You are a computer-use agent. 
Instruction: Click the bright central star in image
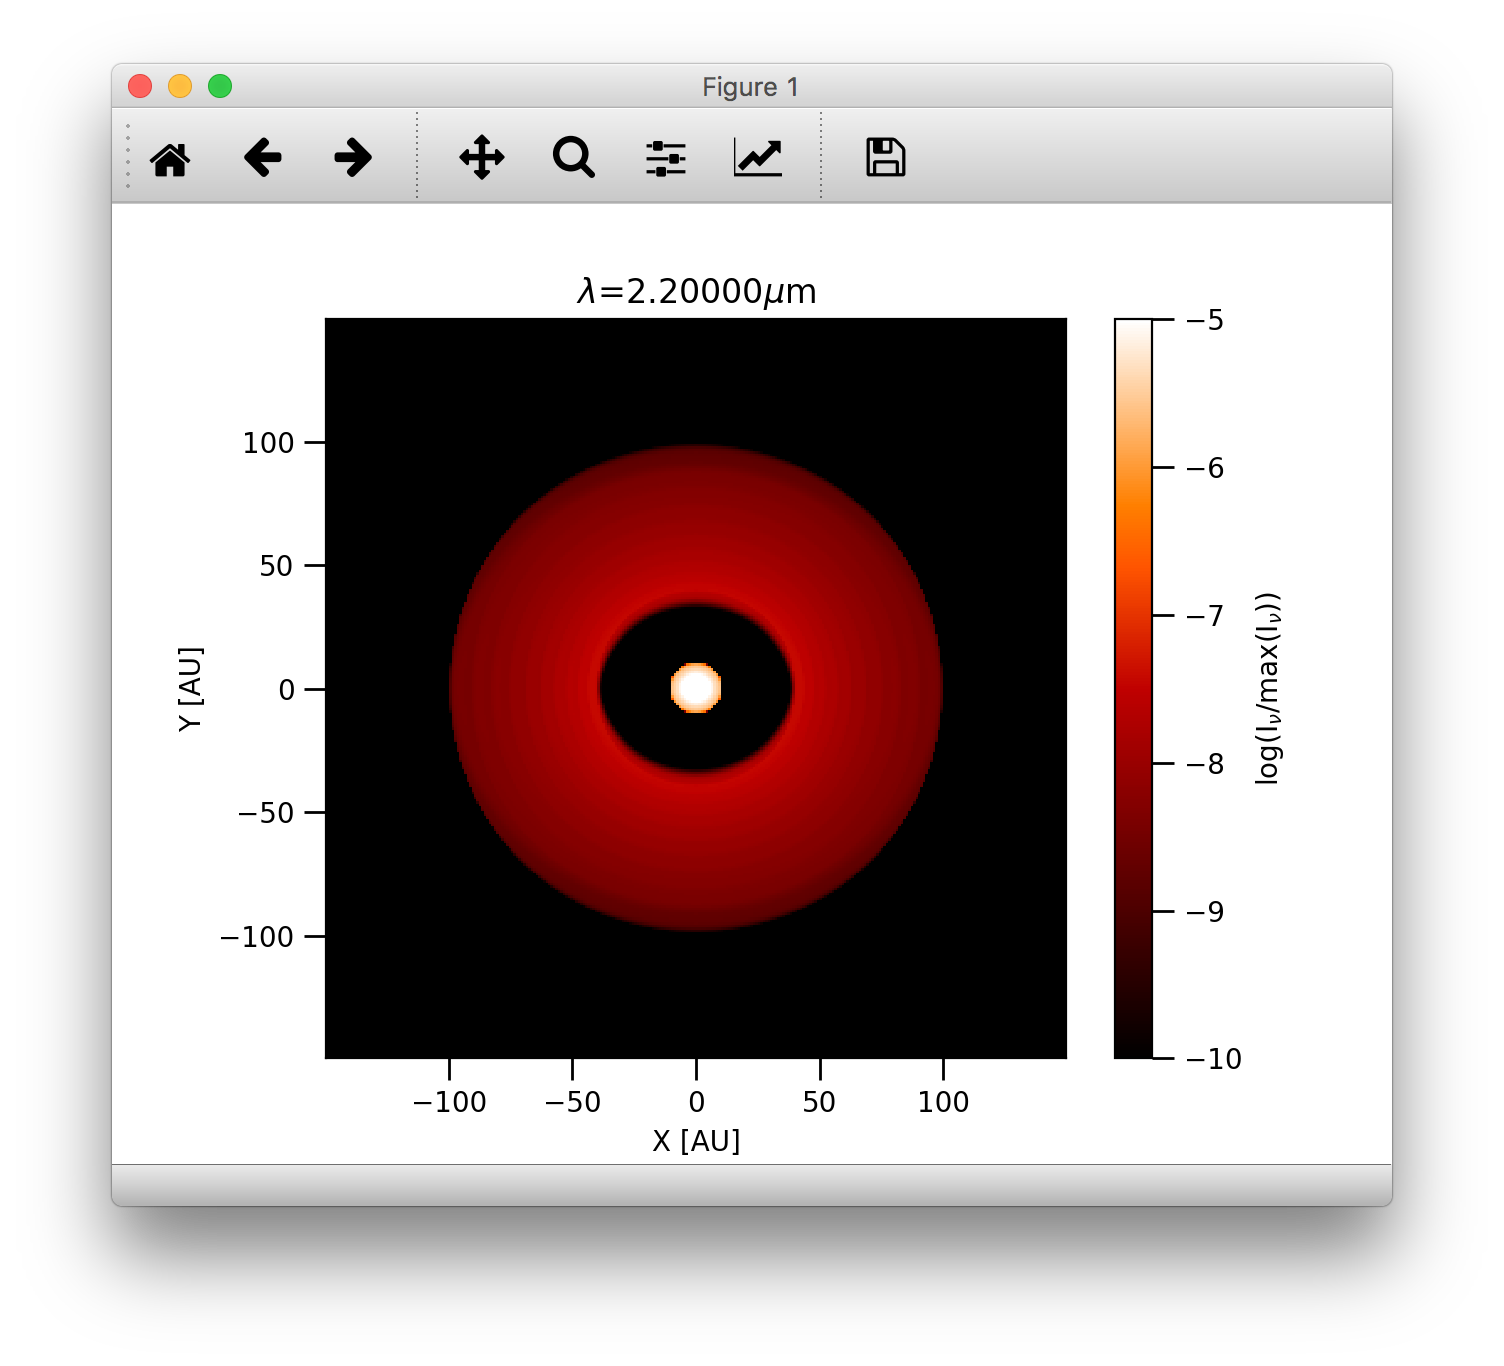pyautogui.click(x=696, y=688)
